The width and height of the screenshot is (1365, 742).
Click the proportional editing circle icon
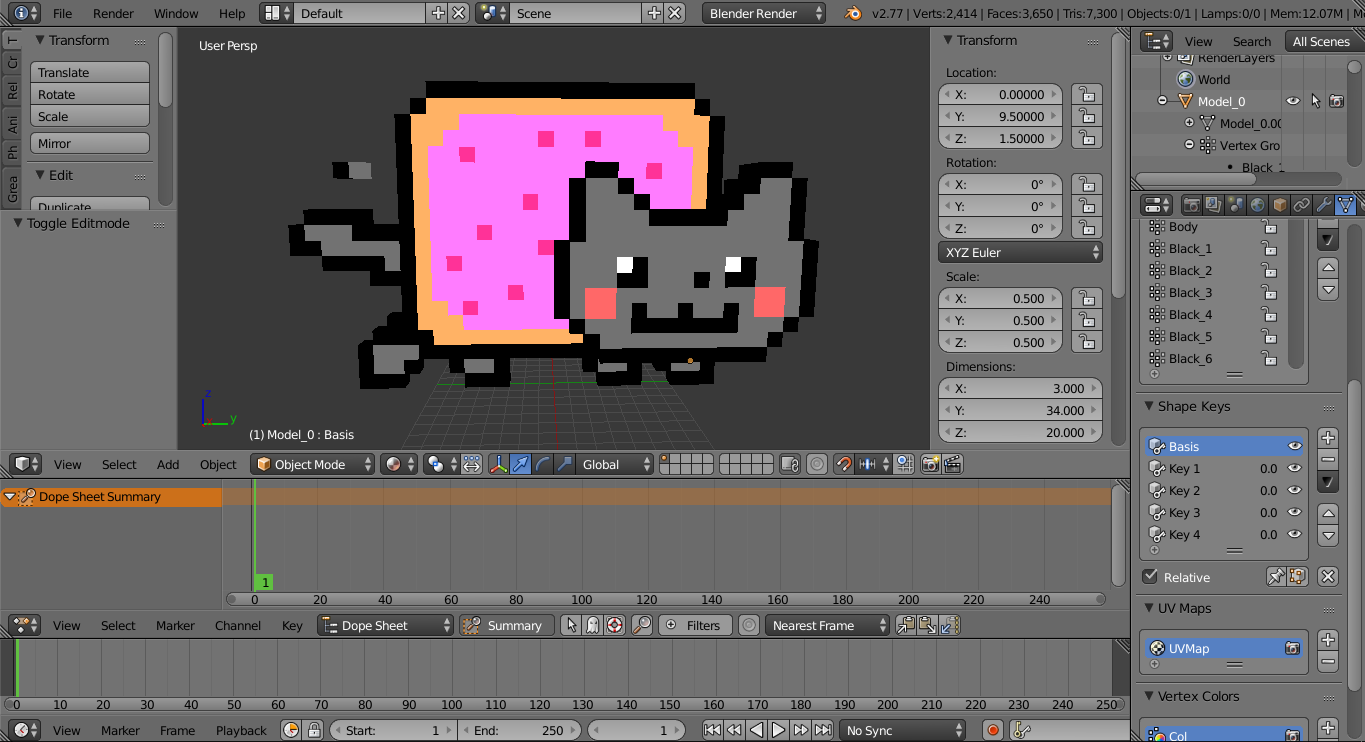[x=817, y=464]
